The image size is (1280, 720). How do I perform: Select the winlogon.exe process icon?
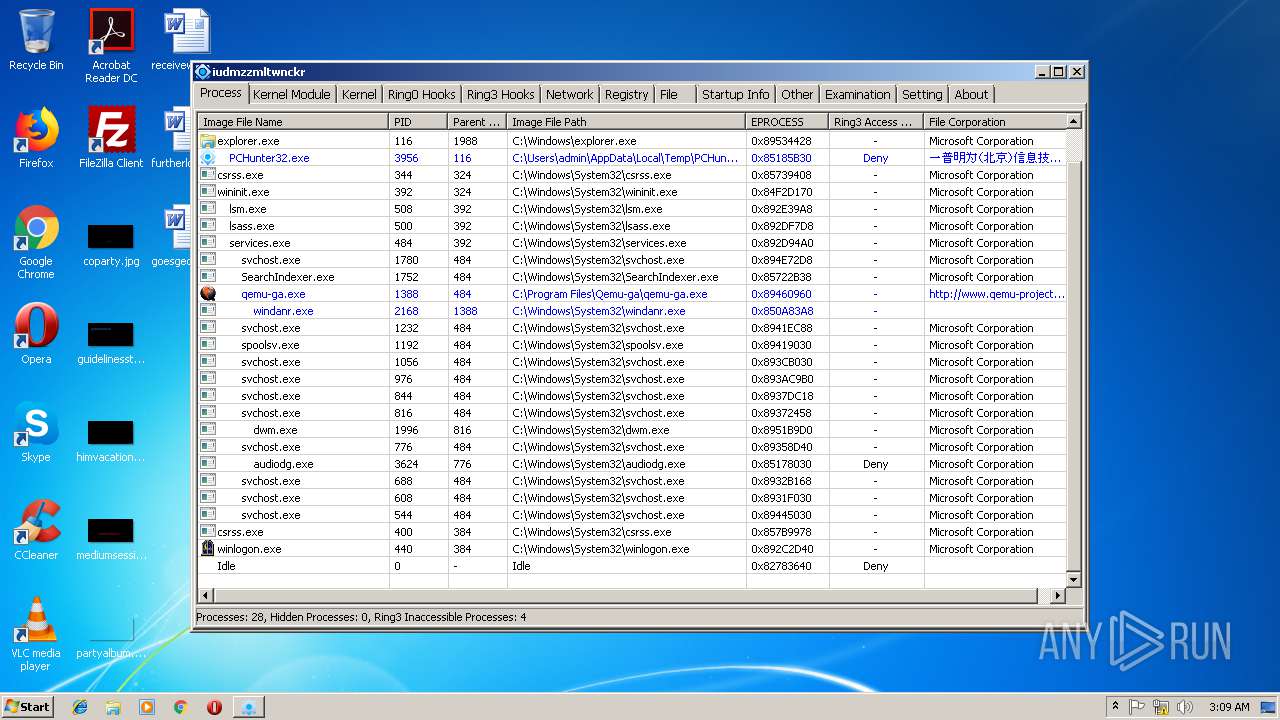[x=208, y=549]
